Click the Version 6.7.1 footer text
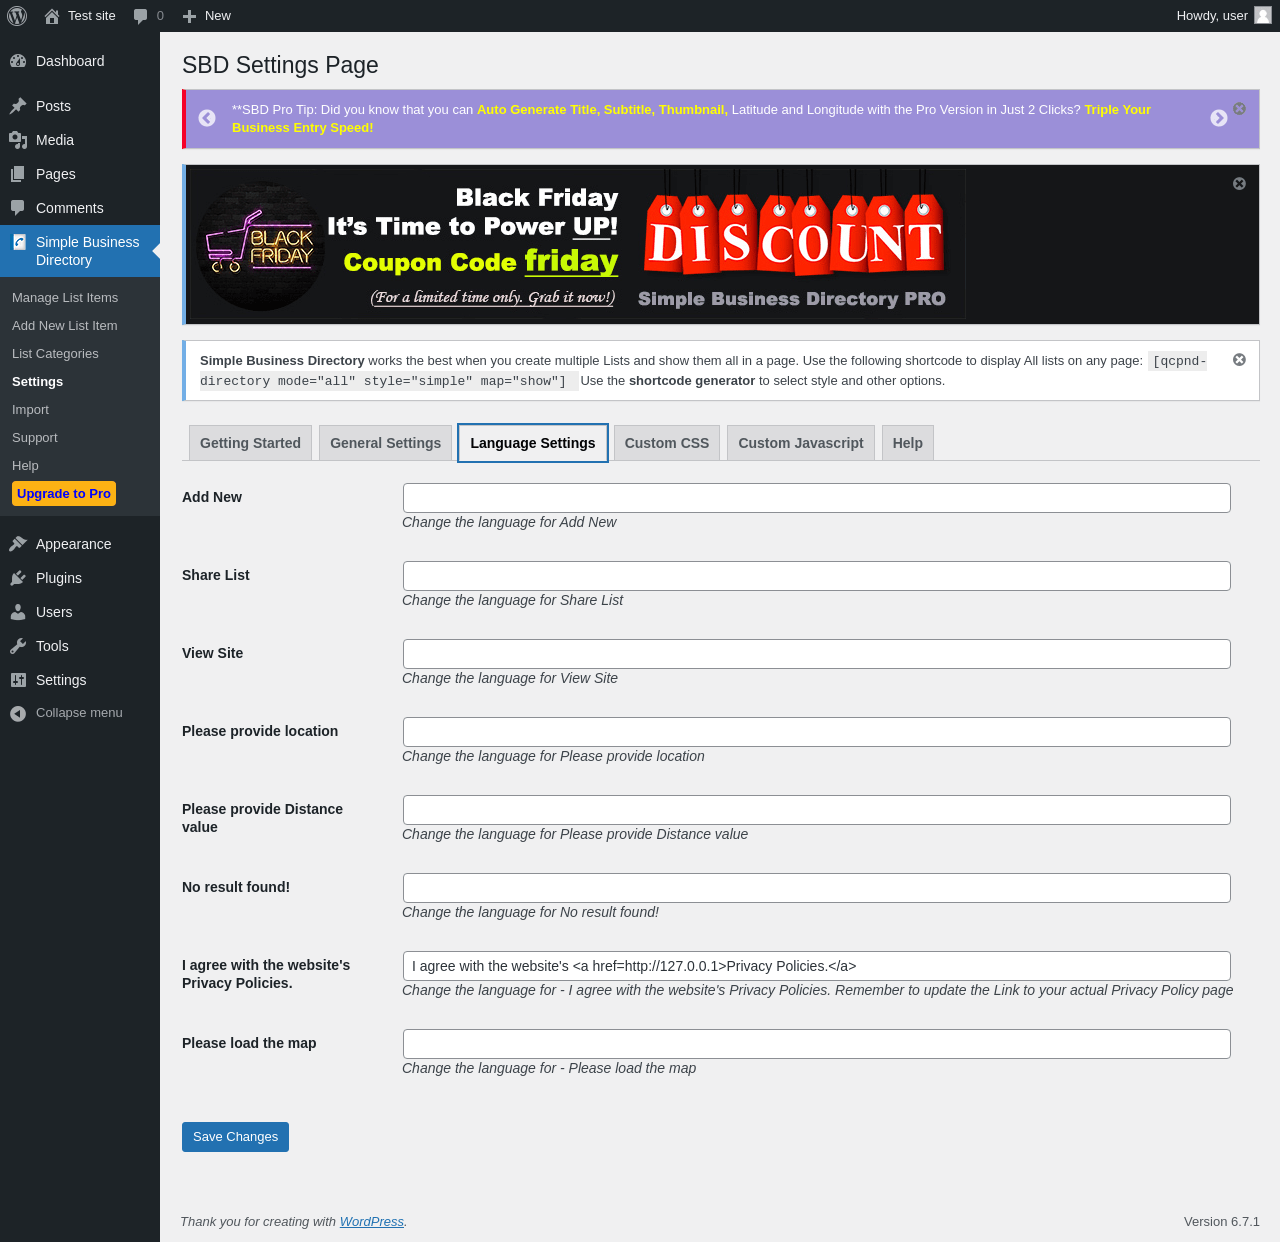 1222,1222
